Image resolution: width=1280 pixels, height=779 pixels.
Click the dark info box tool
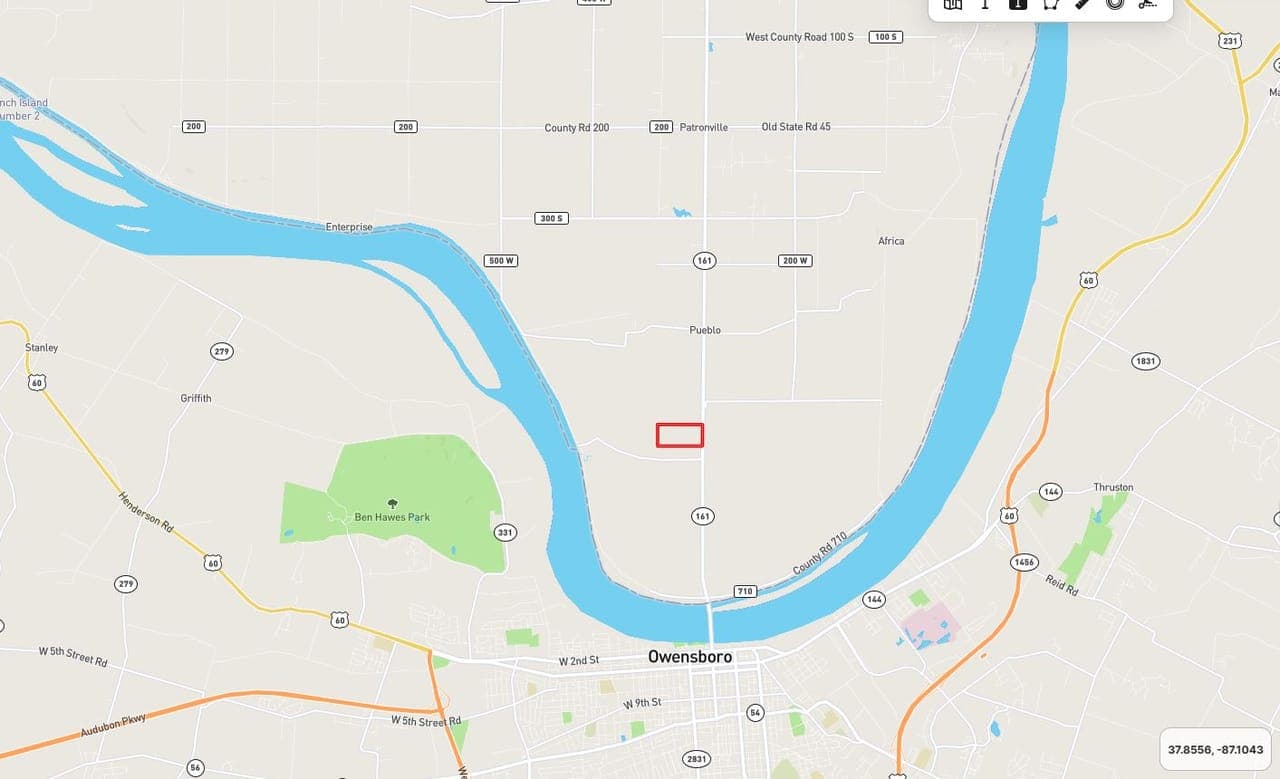(x=1018, y=4)
